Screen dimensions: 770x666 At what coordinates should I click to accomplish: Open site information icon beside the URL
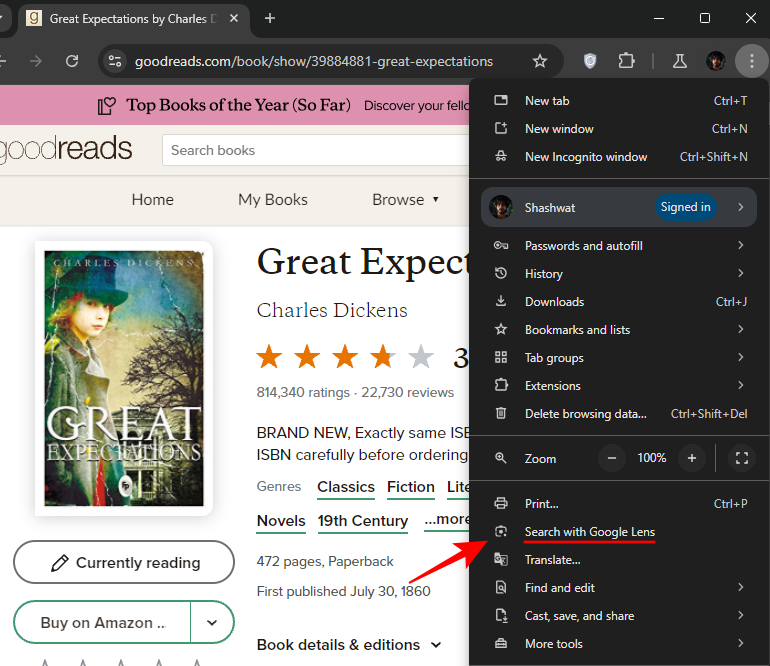tap(115, 61)
